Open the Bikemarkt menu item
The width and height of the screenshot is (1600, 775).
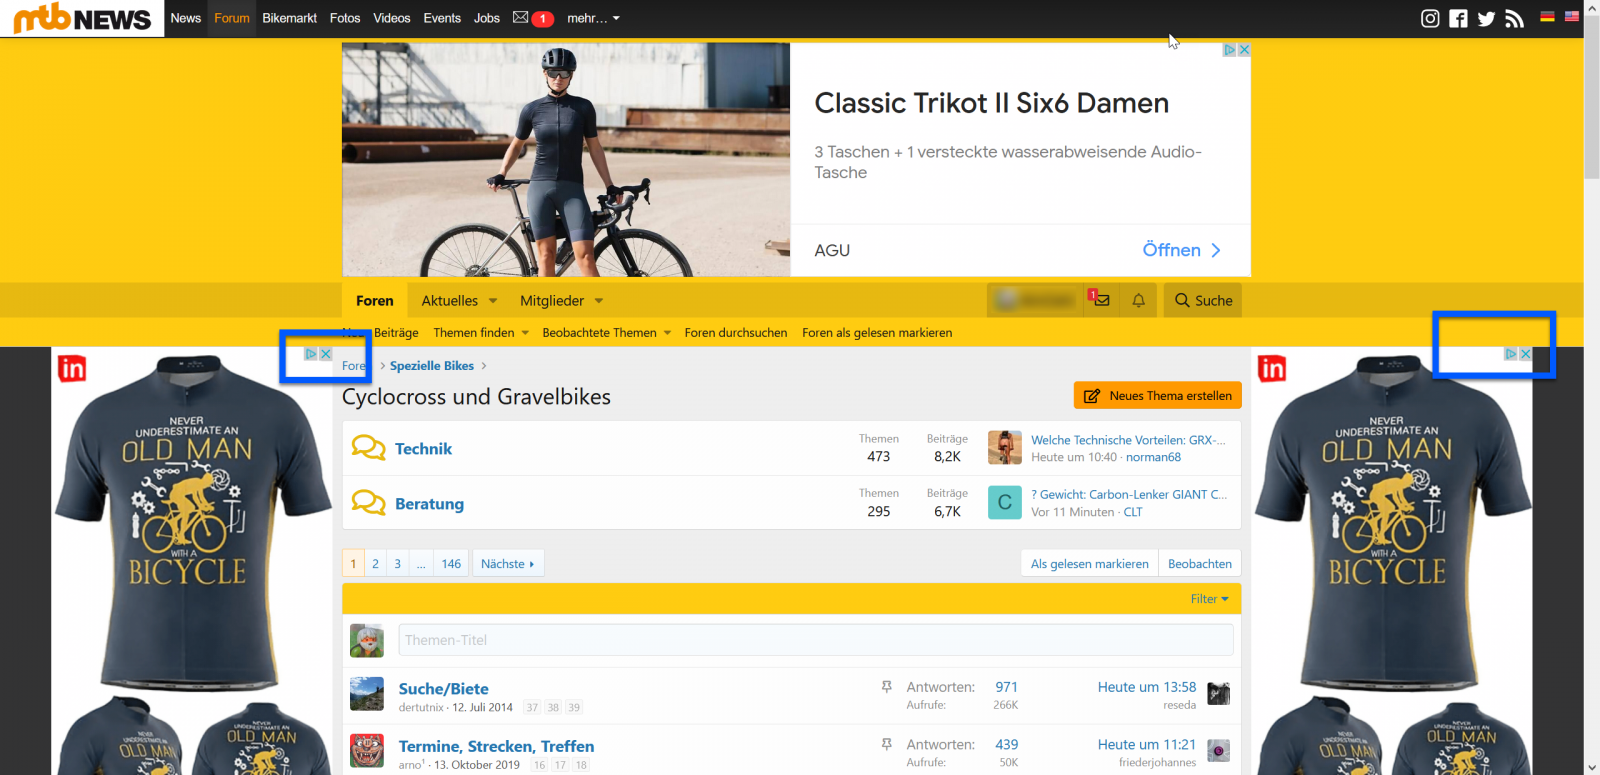289,18
